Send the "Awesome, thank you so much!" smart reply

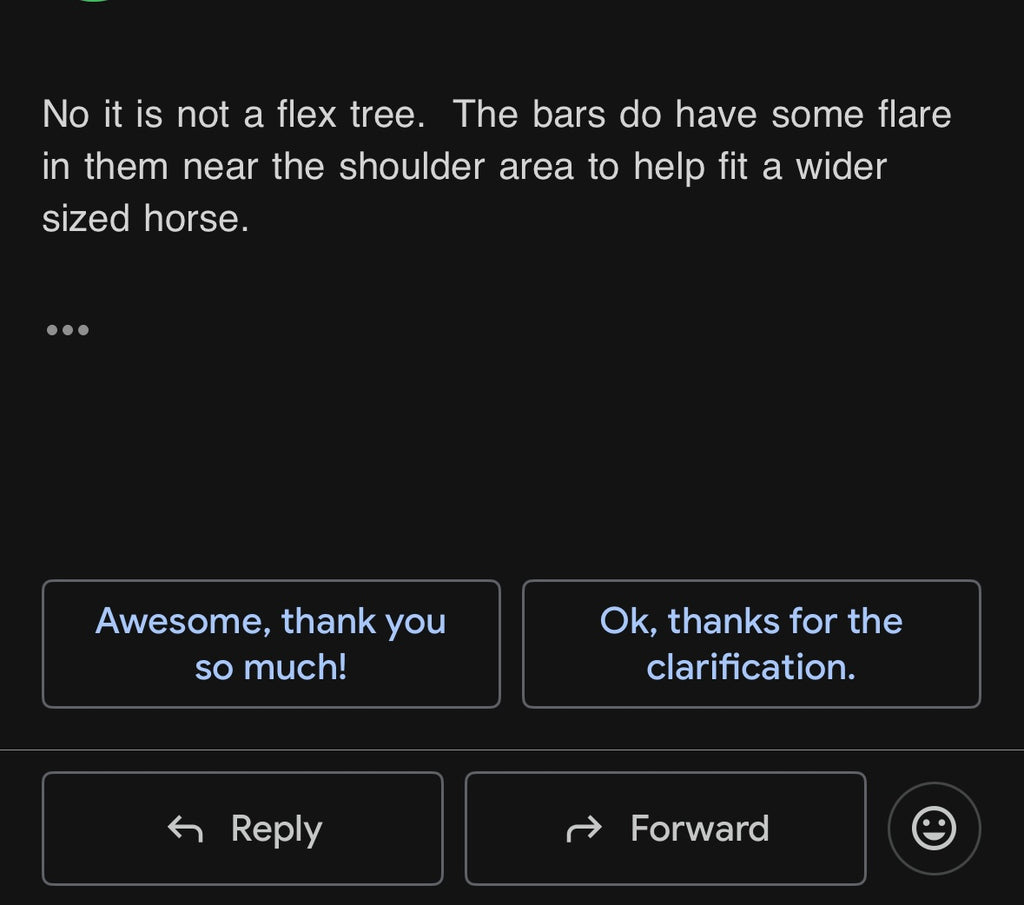(x=271, y=644)
